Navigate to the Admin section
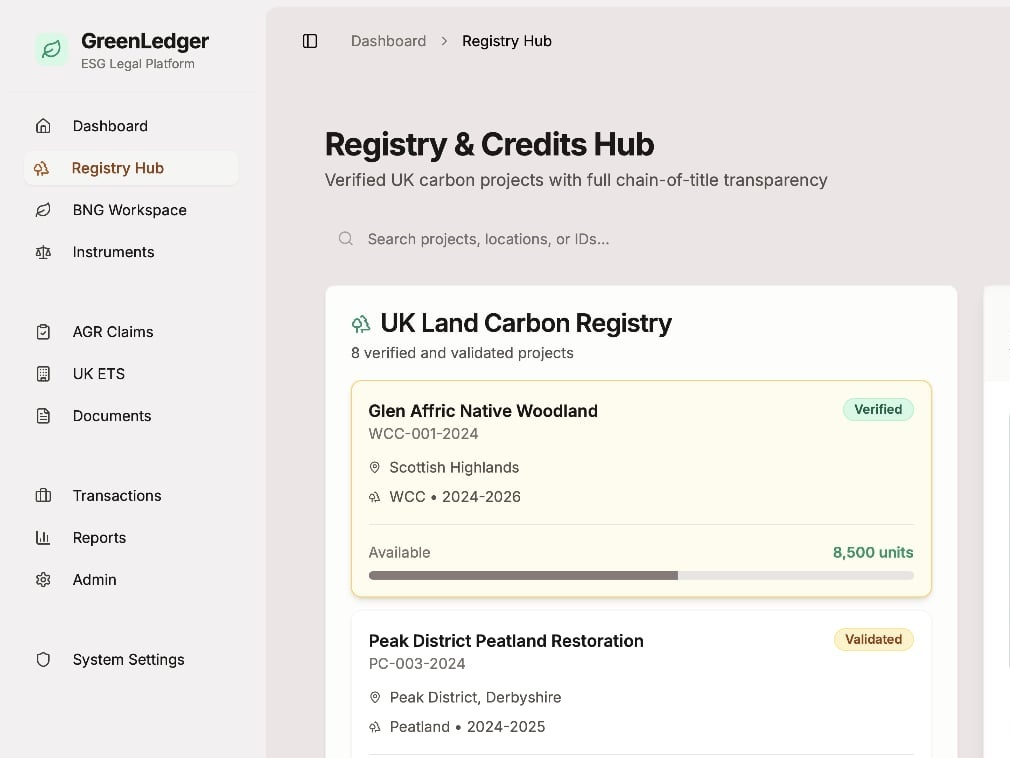 point(94,579)
